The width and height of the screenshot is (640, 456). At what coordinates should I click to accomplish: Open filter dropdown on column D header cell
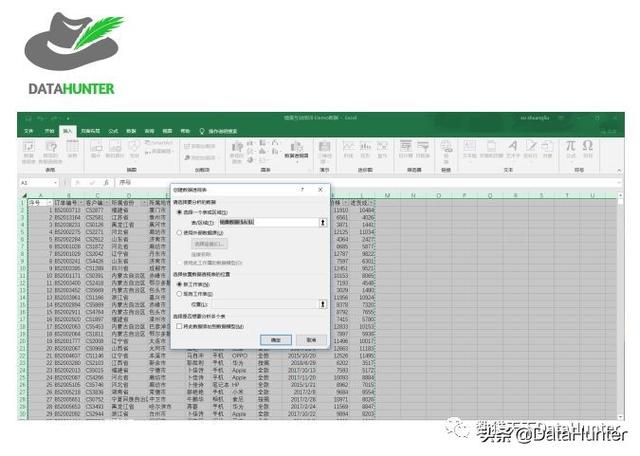point(143,203)
